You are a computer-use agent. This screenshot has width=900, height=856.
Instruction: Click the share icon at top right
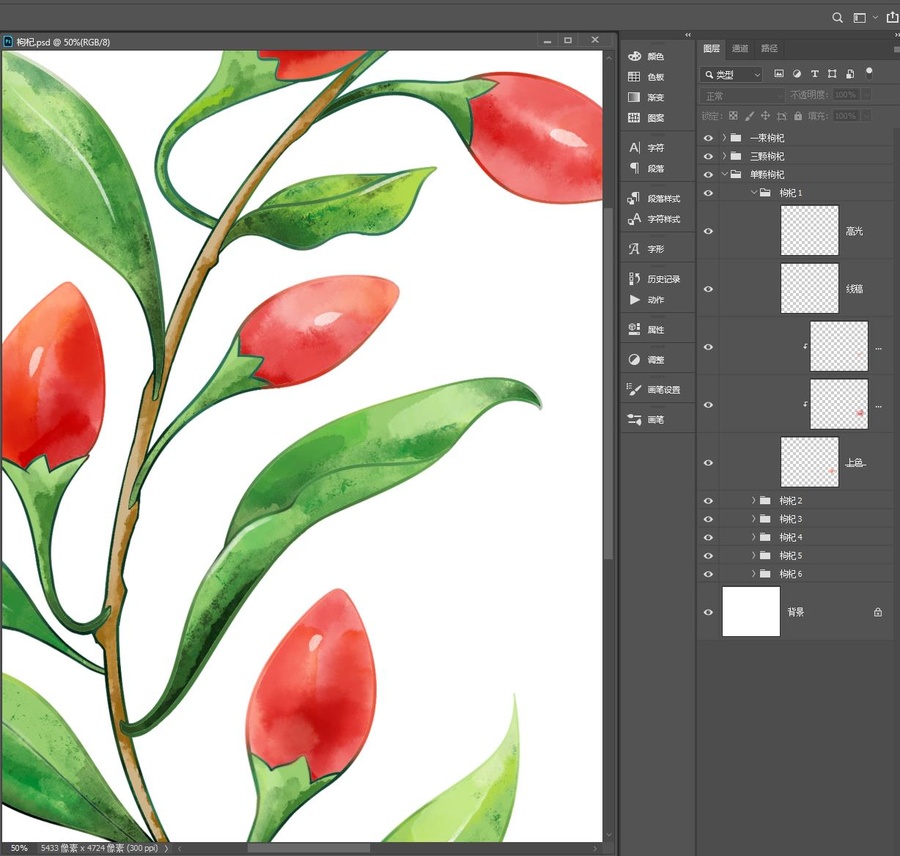(x=893, y=18)
